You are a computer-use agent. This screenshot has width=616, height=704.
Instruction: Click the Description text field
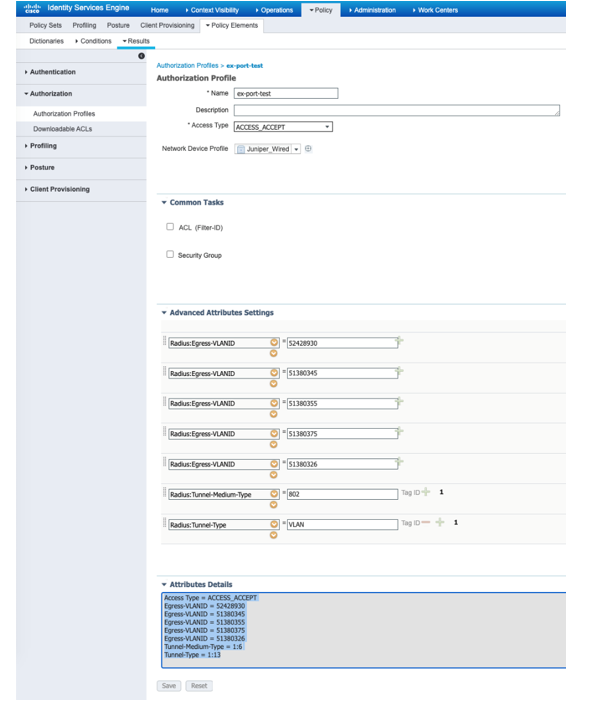coord(397,110)
